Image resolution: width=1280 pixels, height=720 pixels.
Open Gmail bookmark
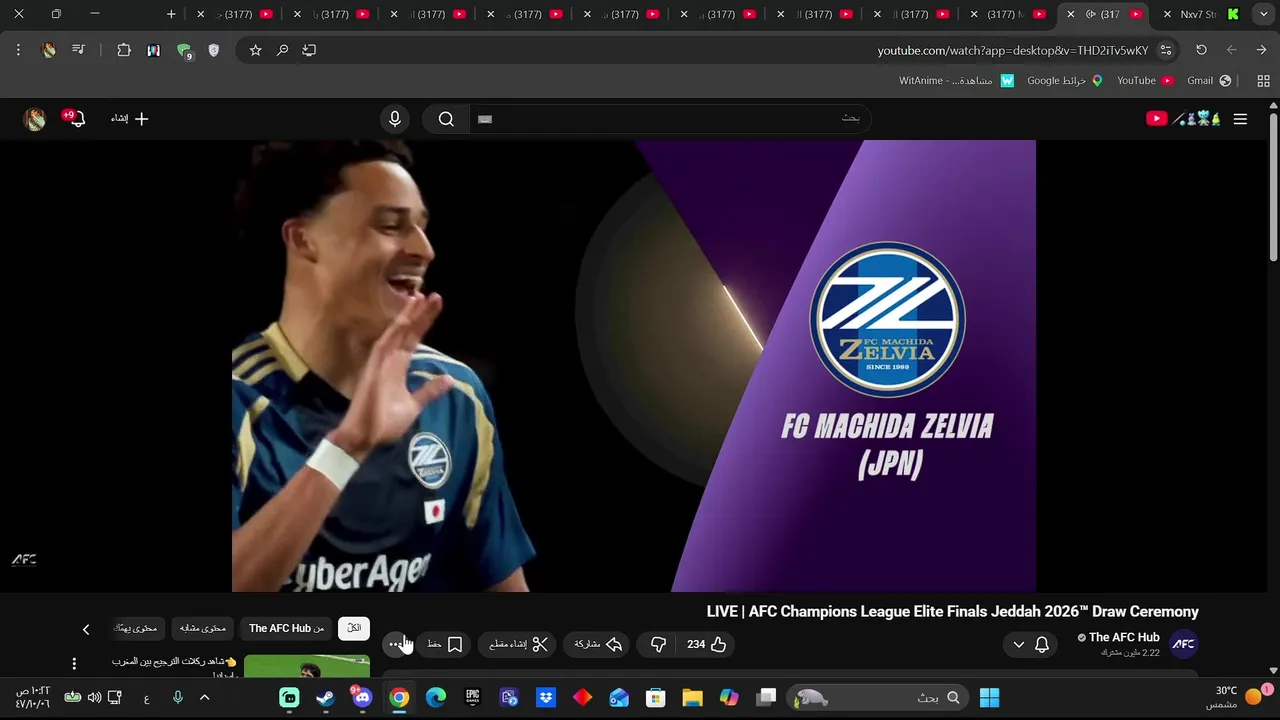tap(1209, 81)
